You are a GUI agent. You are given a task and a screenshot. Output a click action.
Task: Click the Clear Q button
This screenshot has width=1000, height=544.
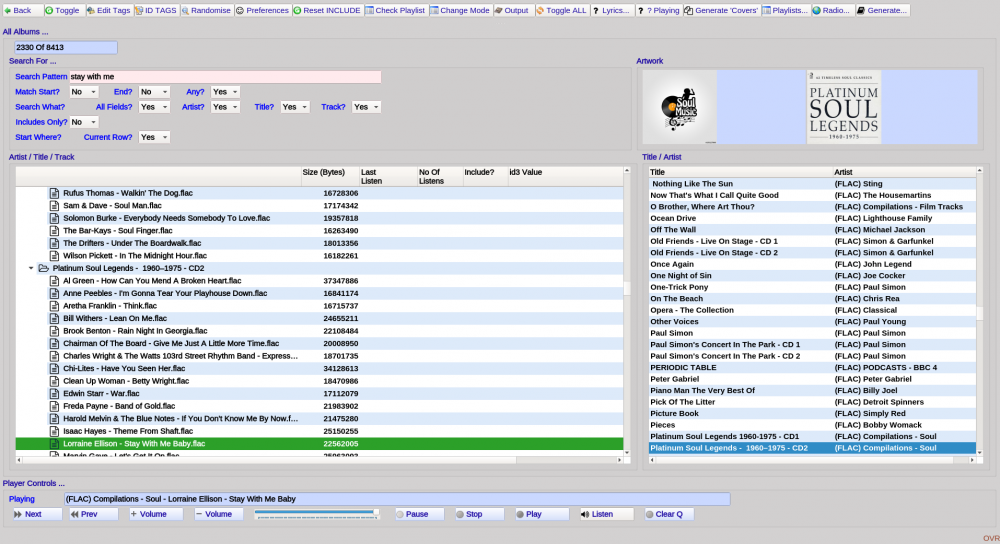(668, 514)
